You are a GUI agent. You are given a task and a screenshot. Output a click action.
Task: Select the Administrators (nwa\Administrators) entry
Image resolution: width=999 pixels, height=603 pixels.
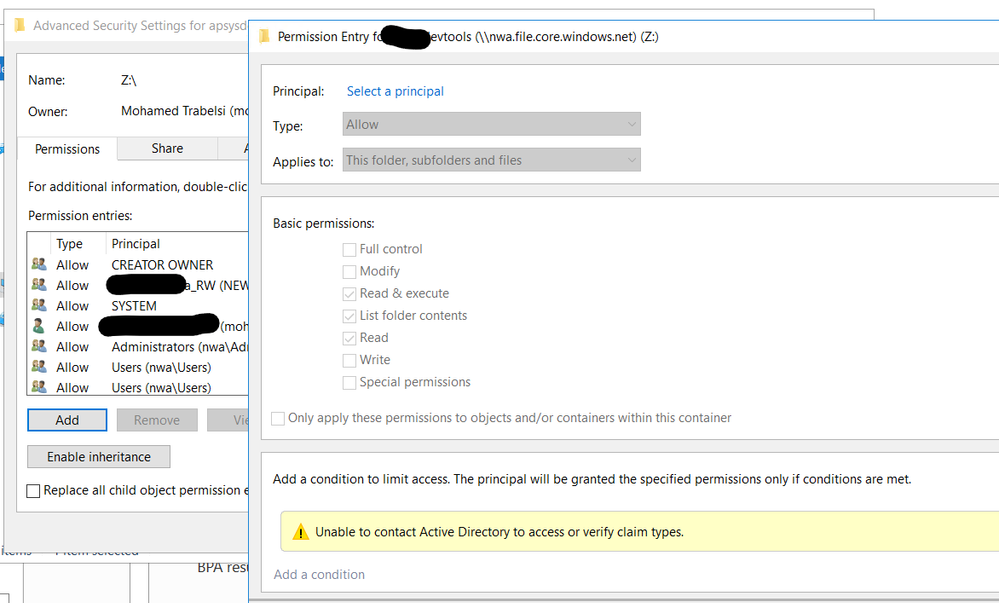tap(138, 346)
